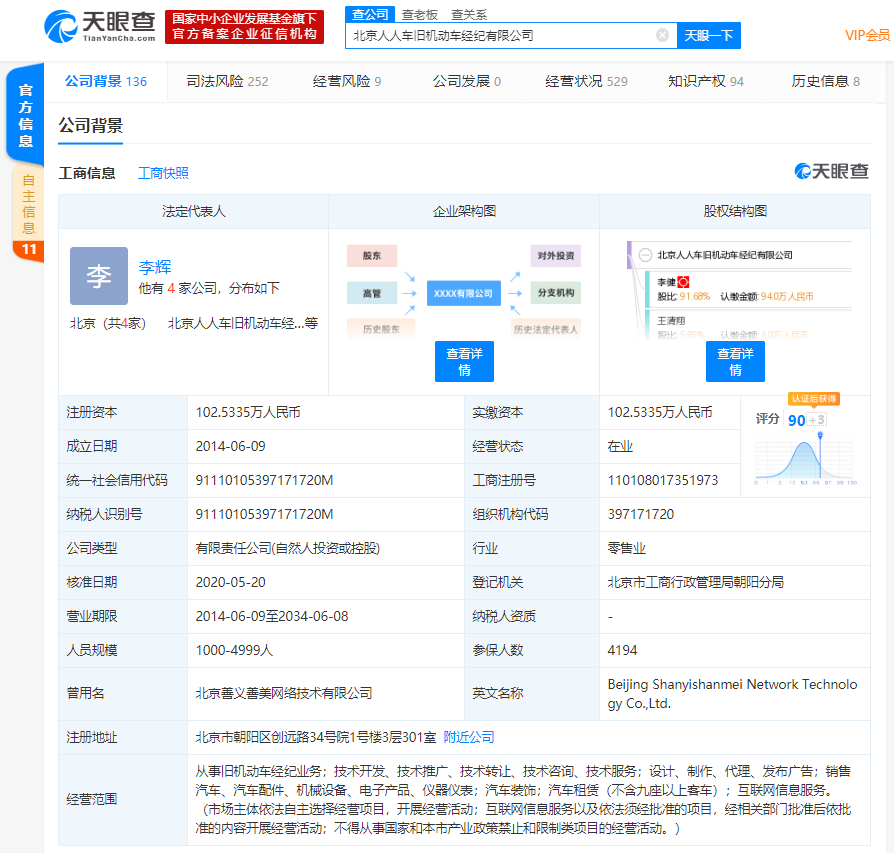This screenshot has height=853, width=894.
Task: Click the orange 认证后获得 tag
Action: pos(813,399)
